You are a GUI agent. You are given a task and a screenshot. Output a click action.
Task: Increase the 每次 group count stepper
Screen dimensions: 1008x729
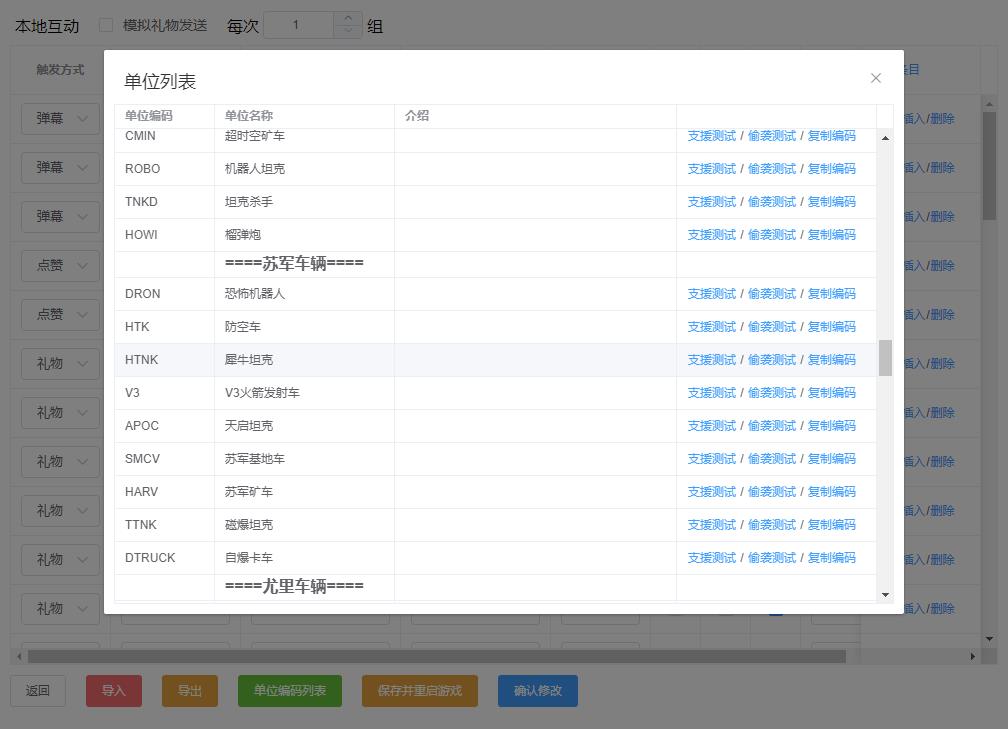[x=348, y=18]
